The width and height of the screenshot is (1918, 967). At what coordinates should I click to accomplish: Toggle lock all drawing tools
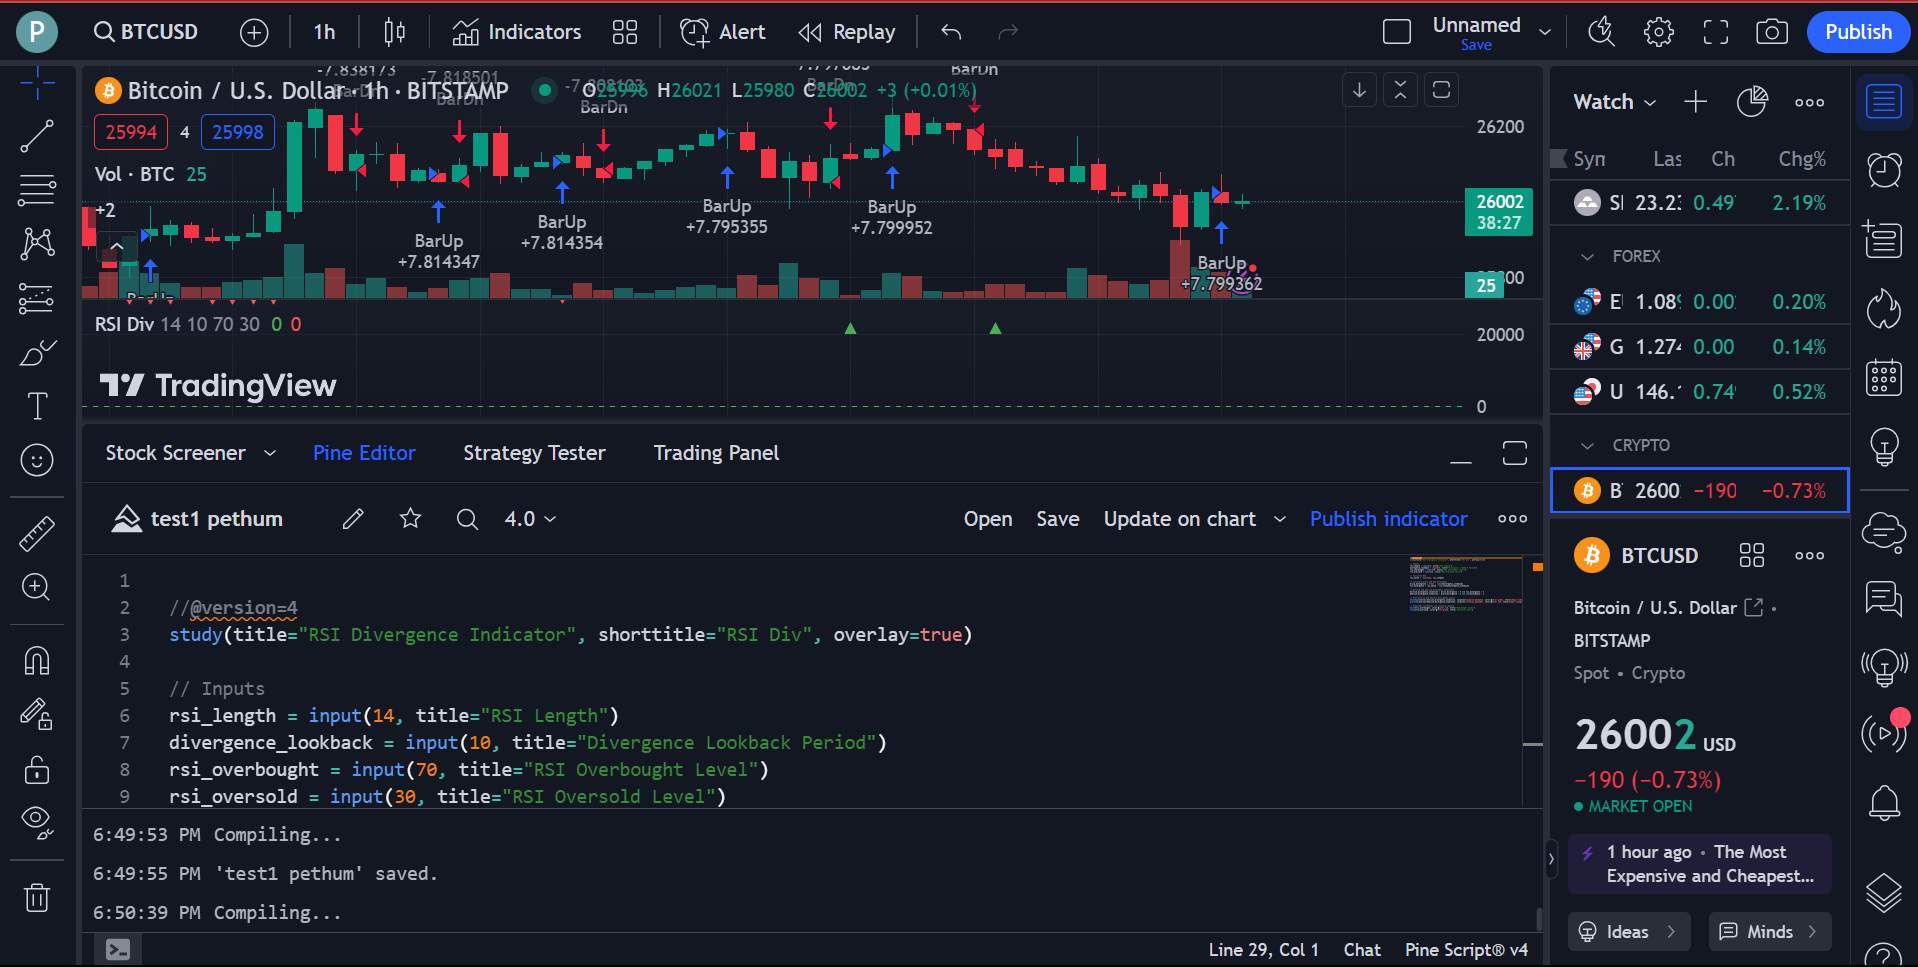[x=37, y=769]
